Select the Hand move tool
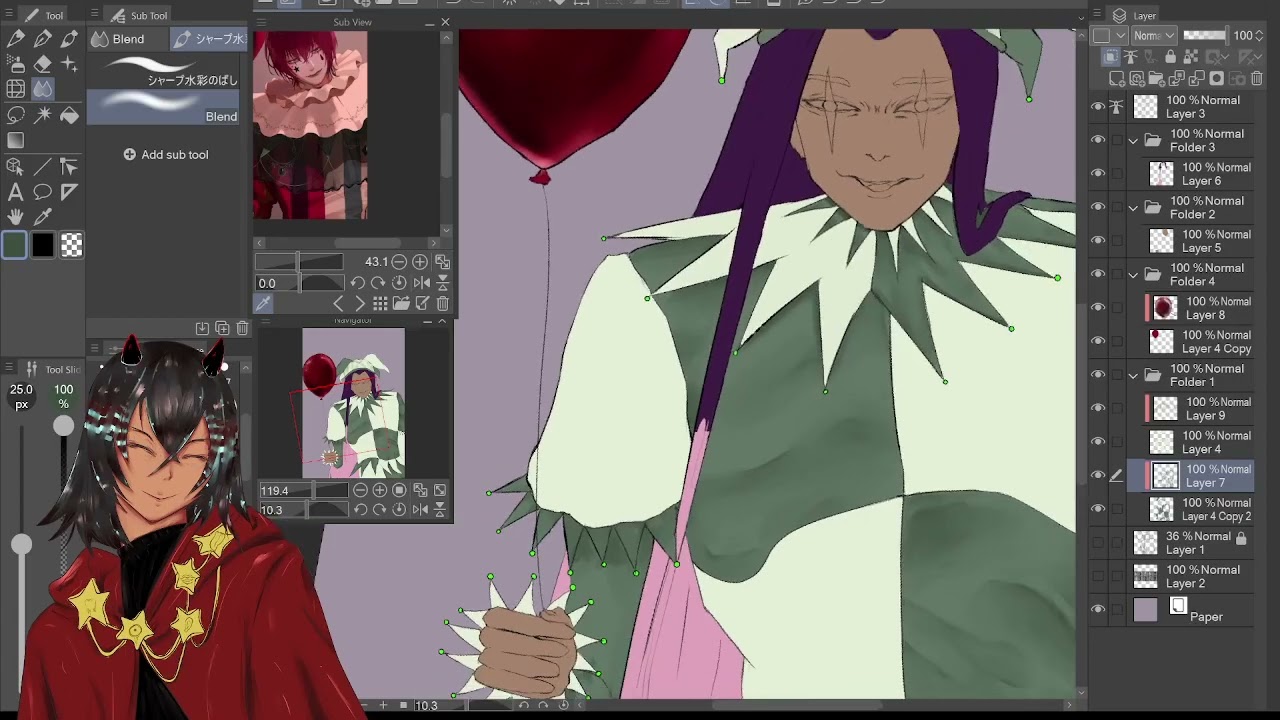This screenshot has width=1280, height=720. (x=15, y=217)
